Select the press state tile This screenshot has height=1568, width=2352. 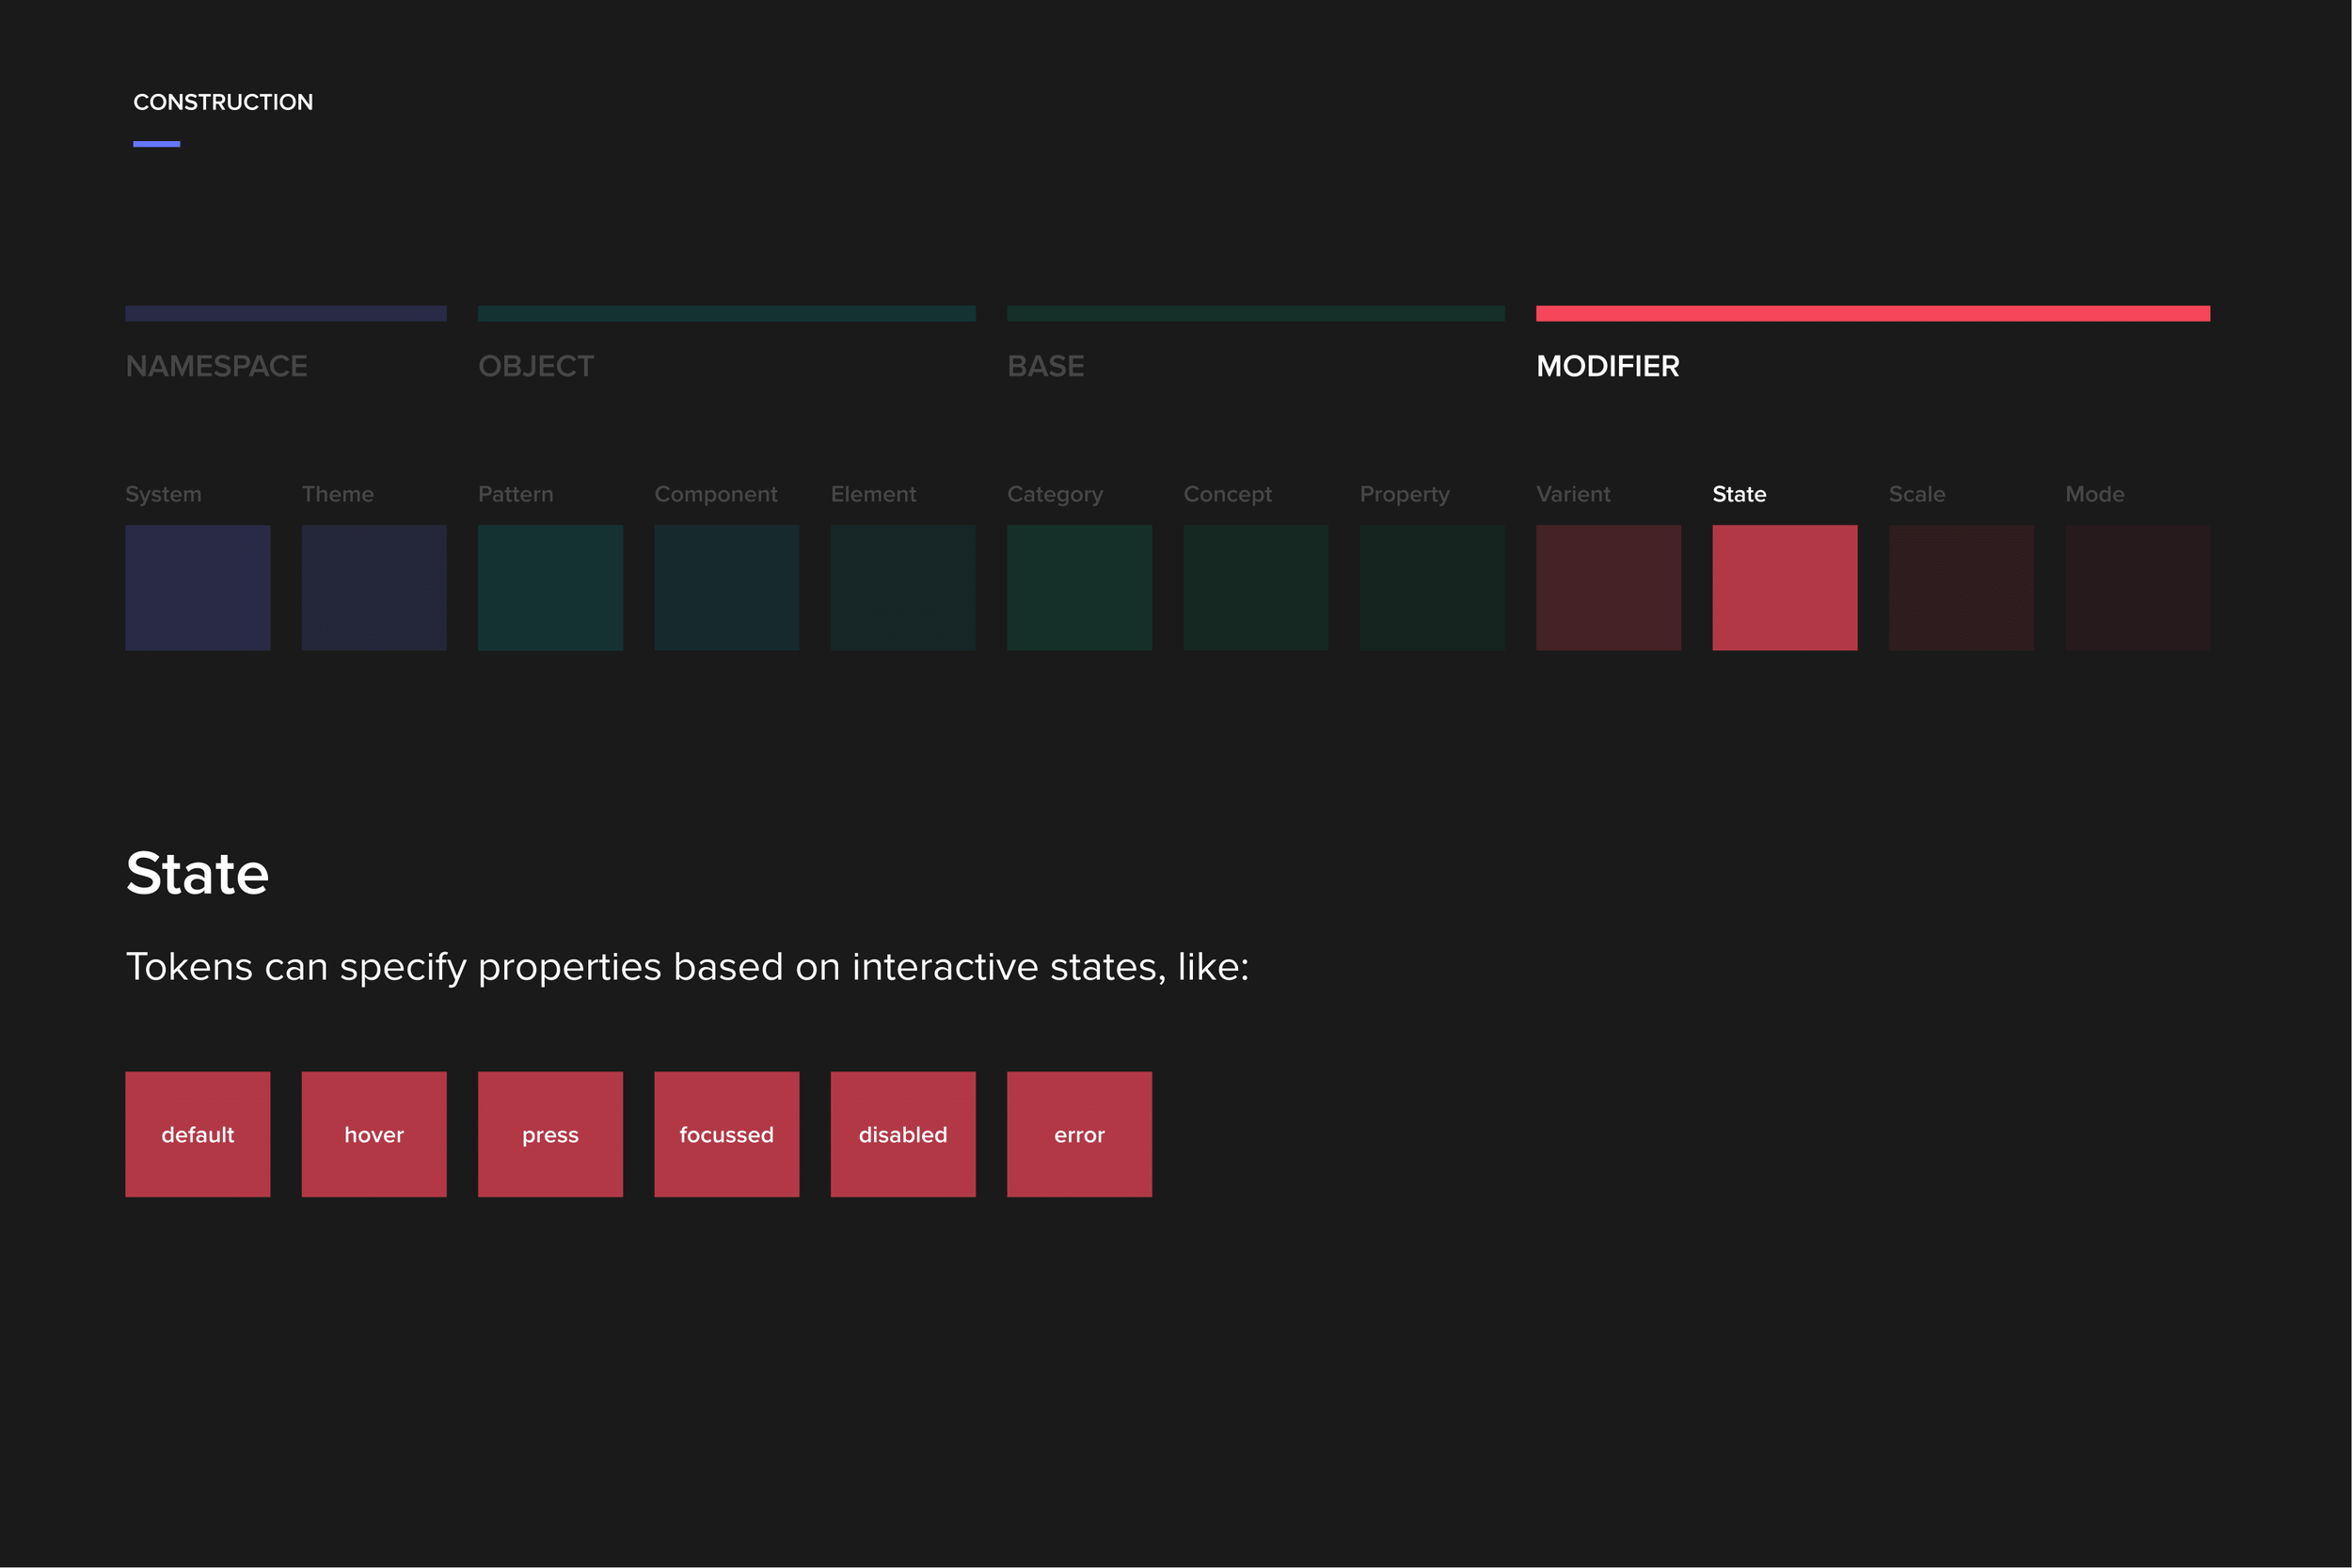(x=550, y=1134)
